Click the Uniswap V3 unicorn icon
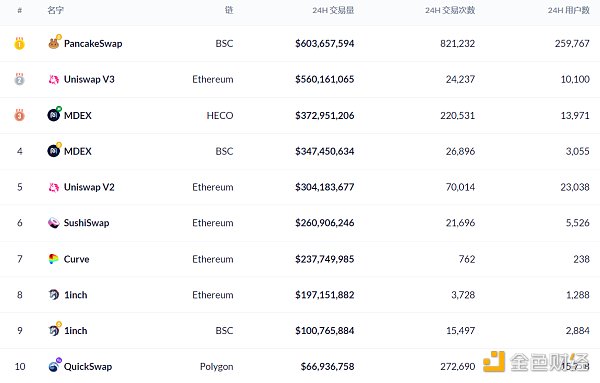The width and height of the screenshot is (600, 383). tap(54, 79)
